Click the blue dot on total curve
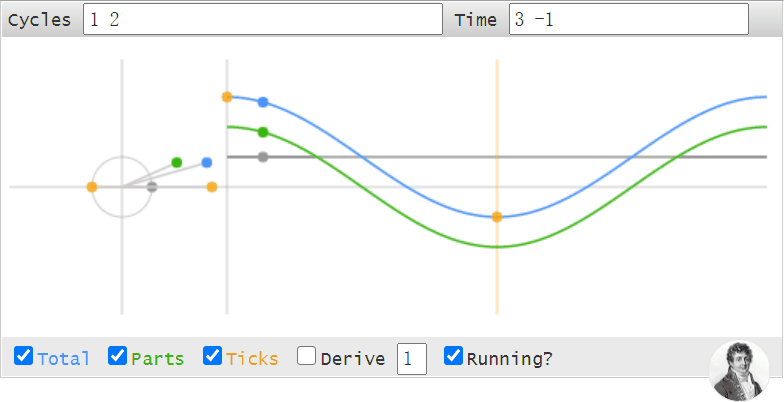Screen dimensions: 784x402 click(263, 102)
